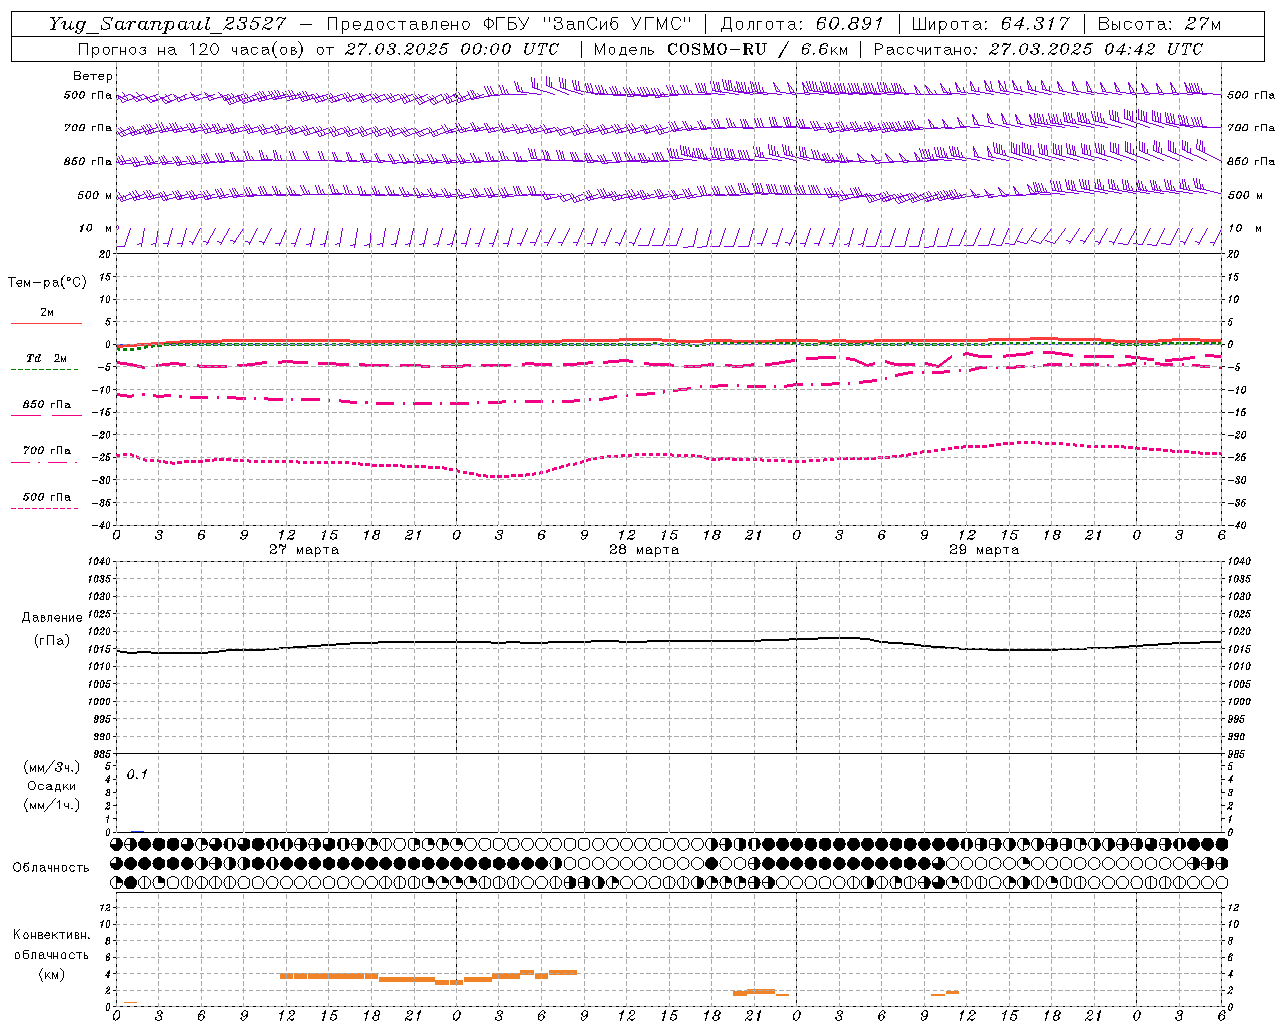
Task: Click the (км) convective height unit label
Action: (51, 974)
